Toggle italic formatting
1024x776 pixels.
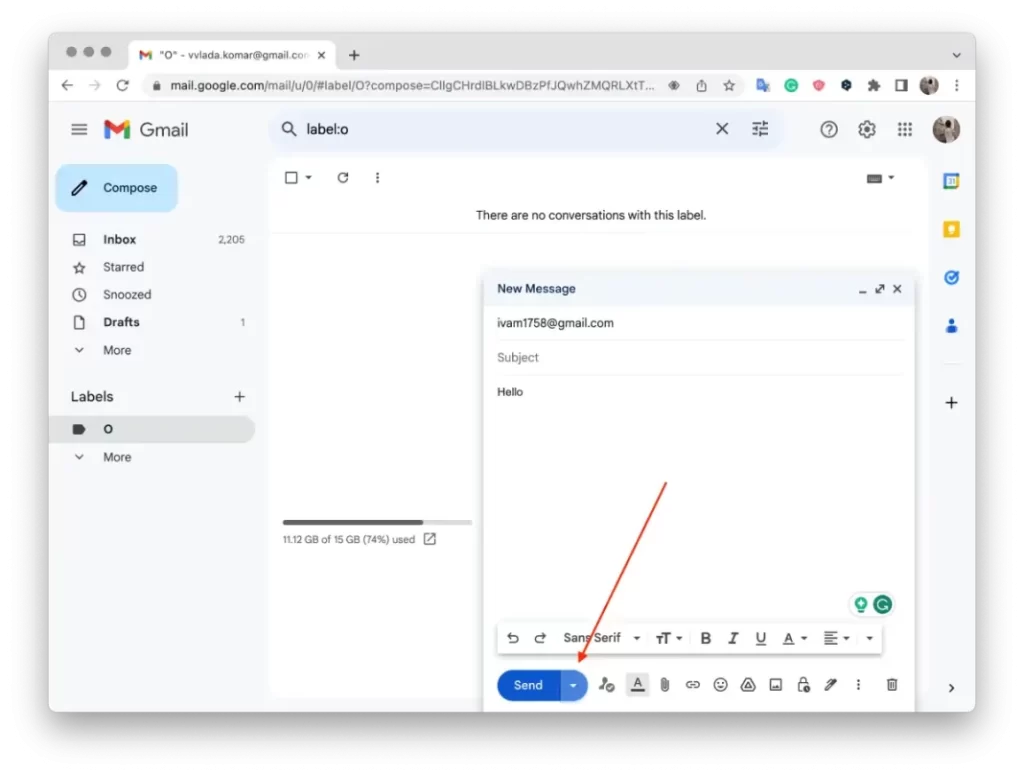tap(733, 638)
